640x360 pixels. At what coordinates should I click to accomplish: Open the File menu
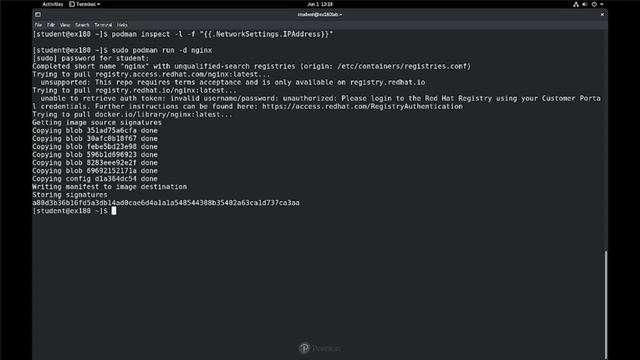[38, 25]
